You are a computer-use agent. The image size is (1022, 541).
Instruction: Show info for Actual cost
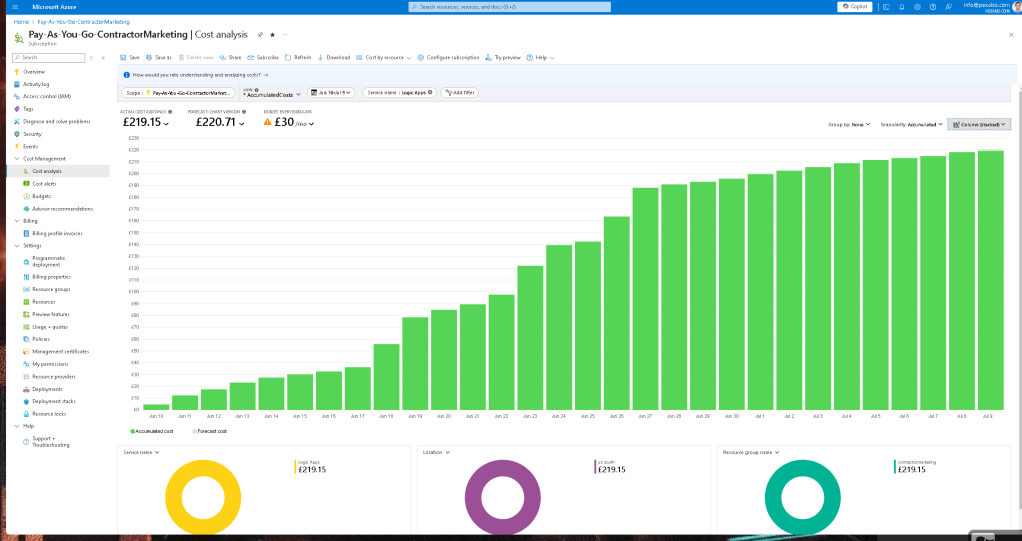coord(170,111)
